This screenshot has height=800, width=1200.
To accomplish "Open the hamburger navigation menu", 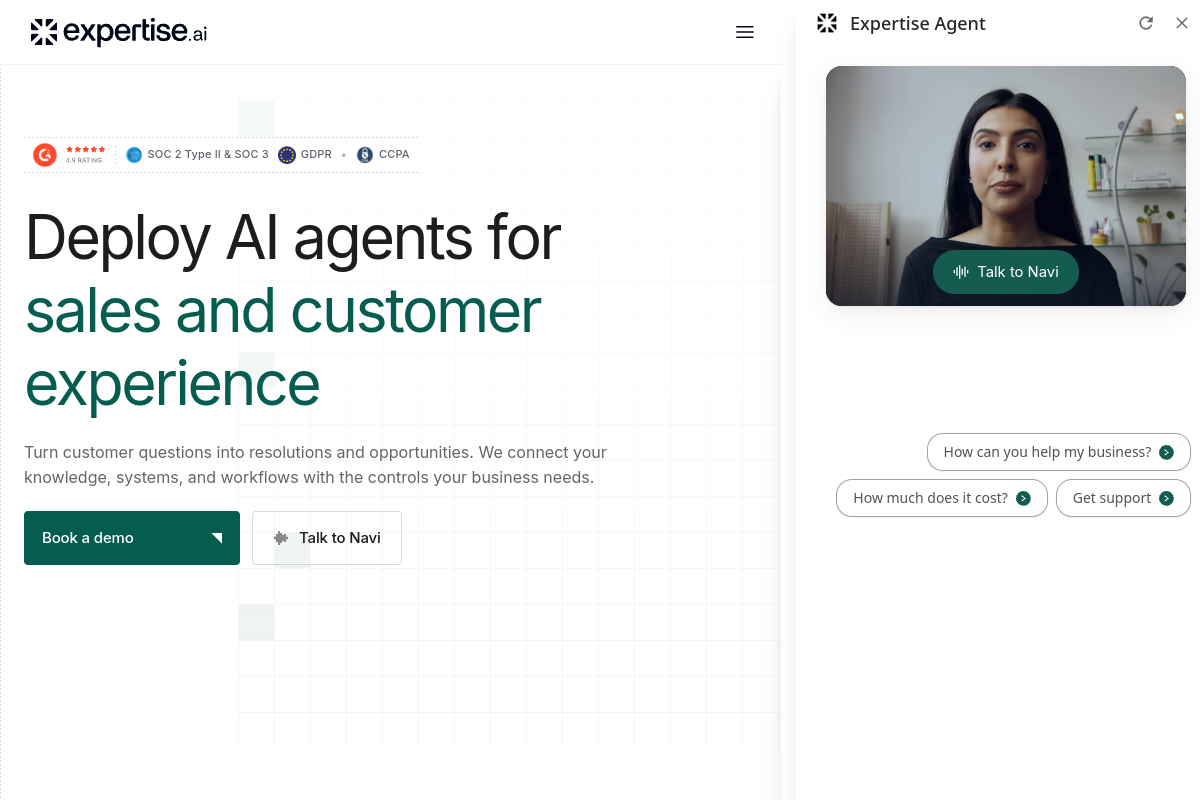I will 744,32.
